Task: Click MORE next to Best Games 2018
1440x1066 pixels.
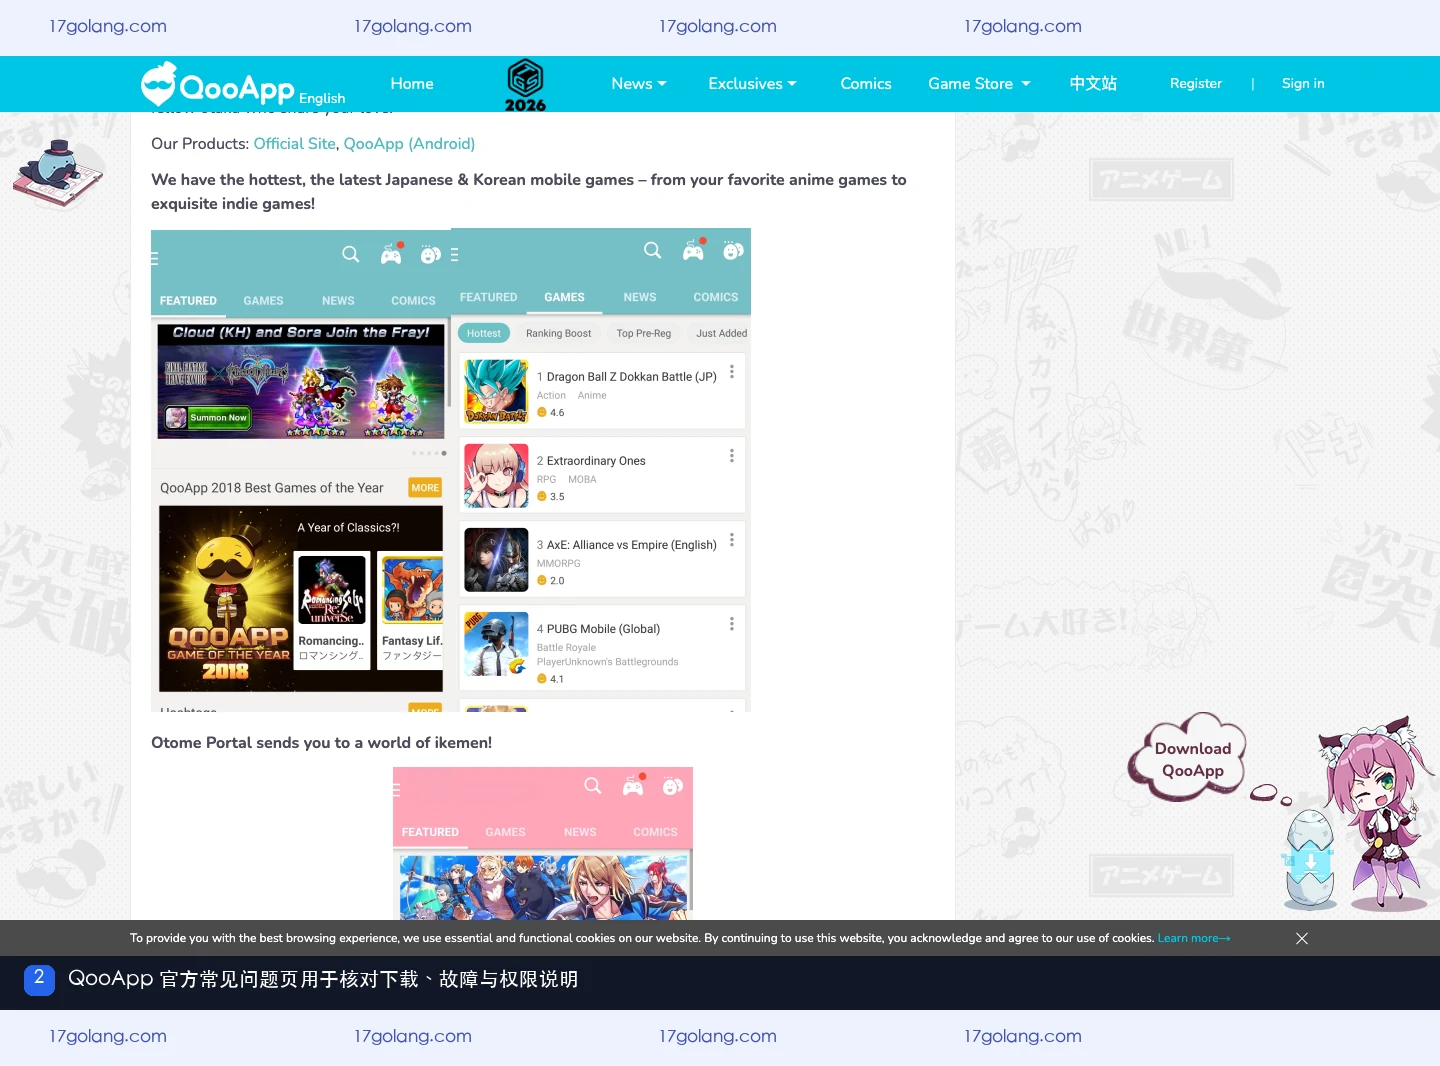Action: [425, 488]
